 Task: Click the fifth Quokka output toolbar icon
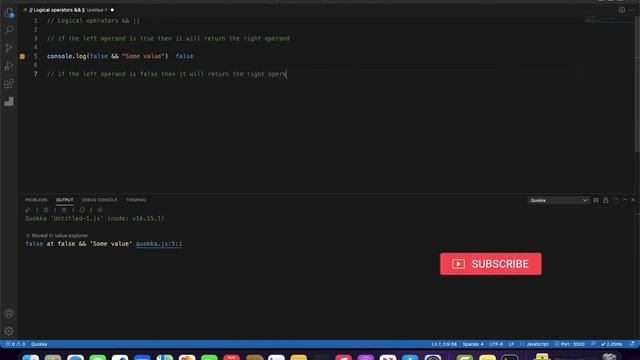[x=100, y=210]
